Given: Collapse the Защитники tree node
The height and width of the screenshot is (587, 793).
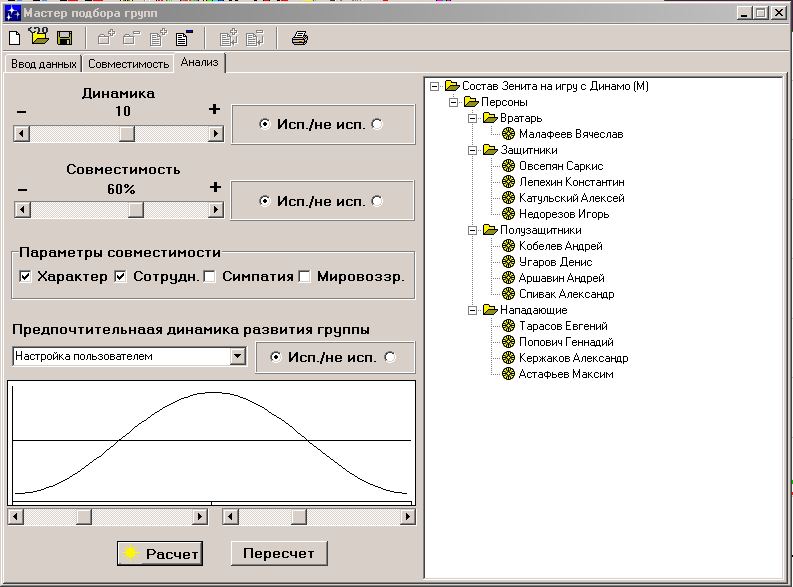Looking at the screenshot, I should pos(472,150).
